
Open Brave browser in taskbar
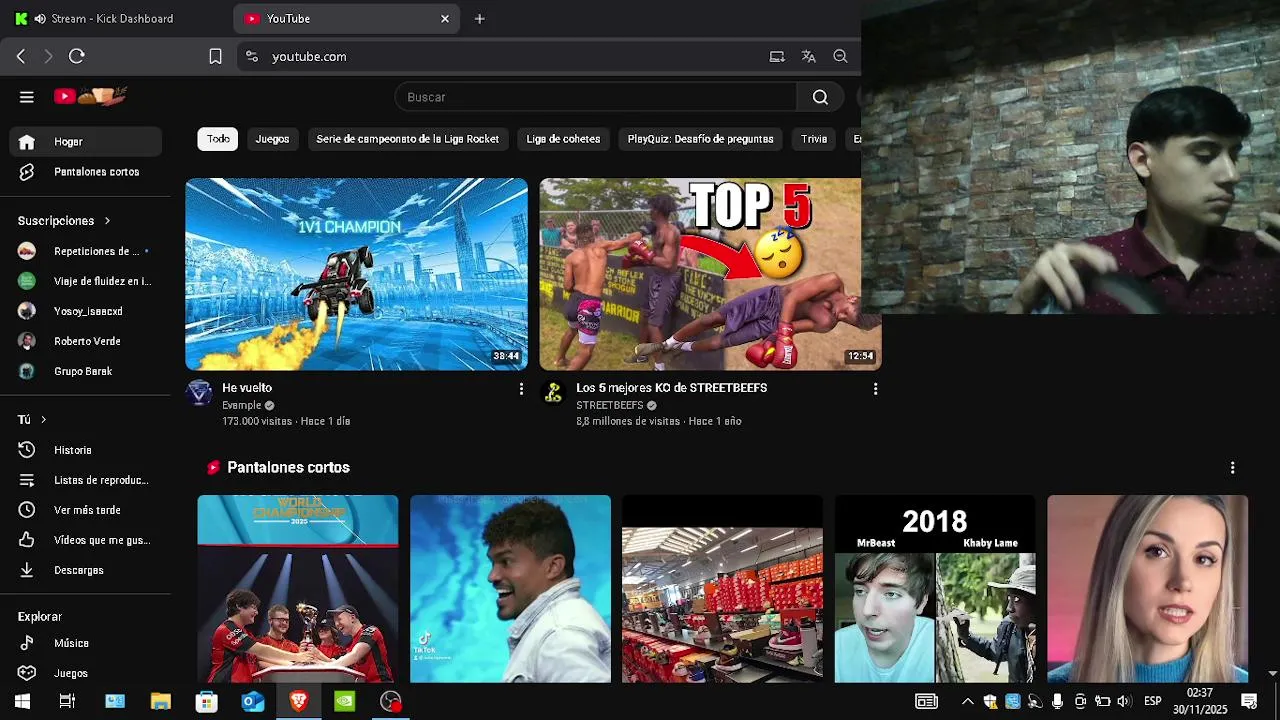point(298,701)
